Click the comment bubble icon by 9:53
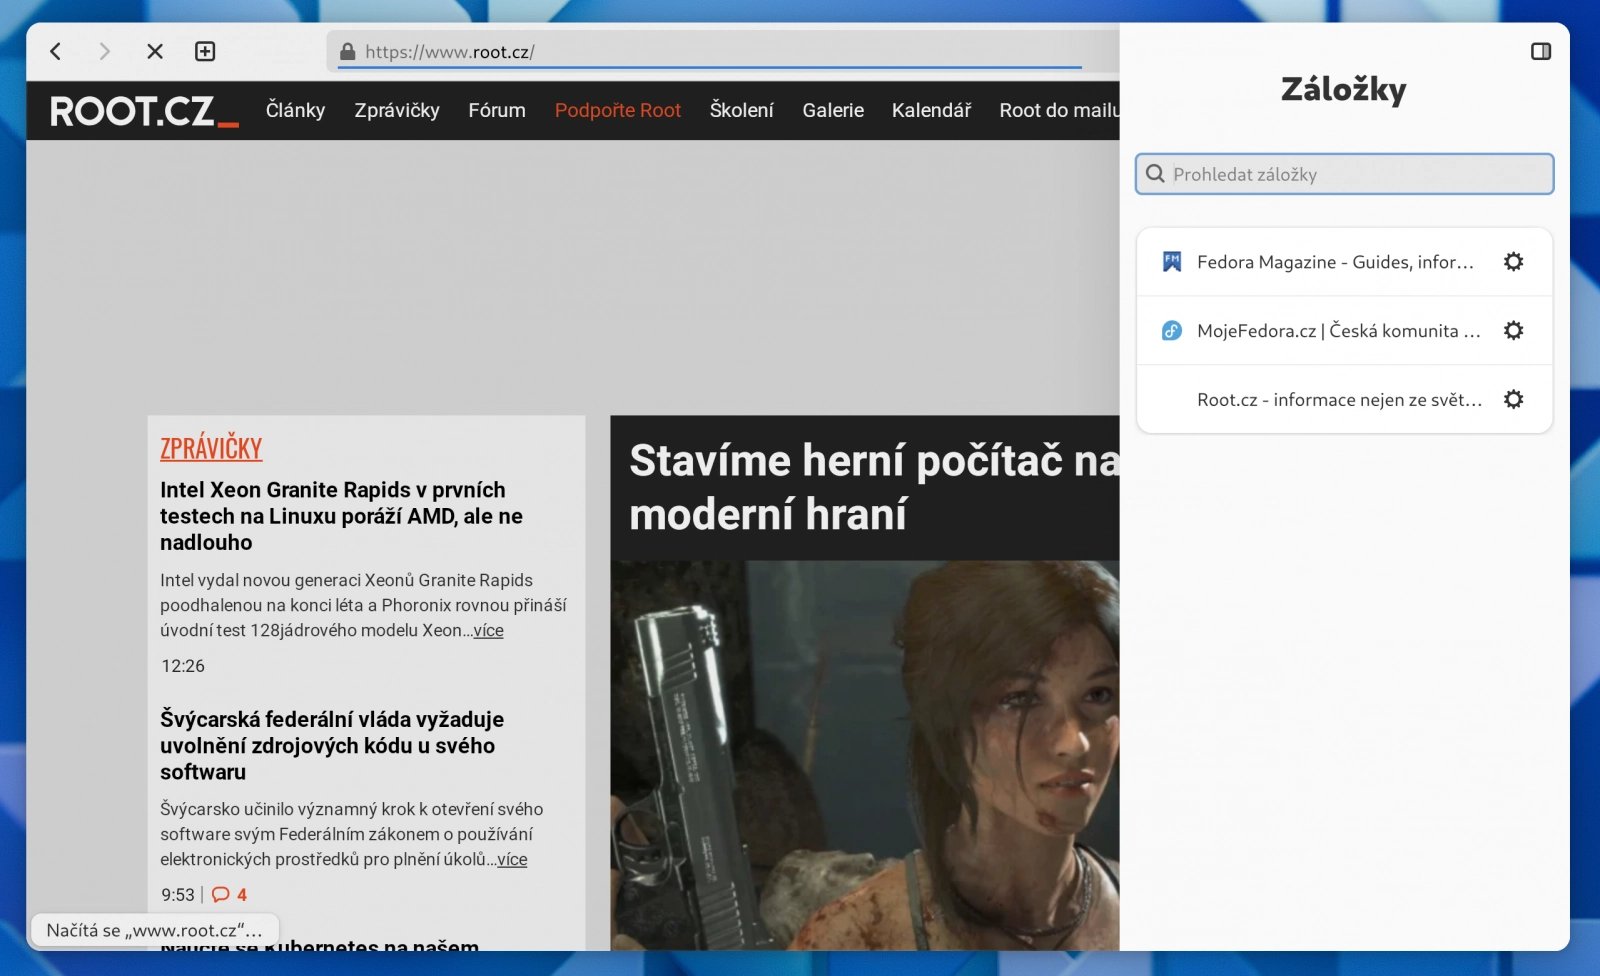The height and width of the screenshot is (976, 1600). pyautogui.click(x=221, y=895)
